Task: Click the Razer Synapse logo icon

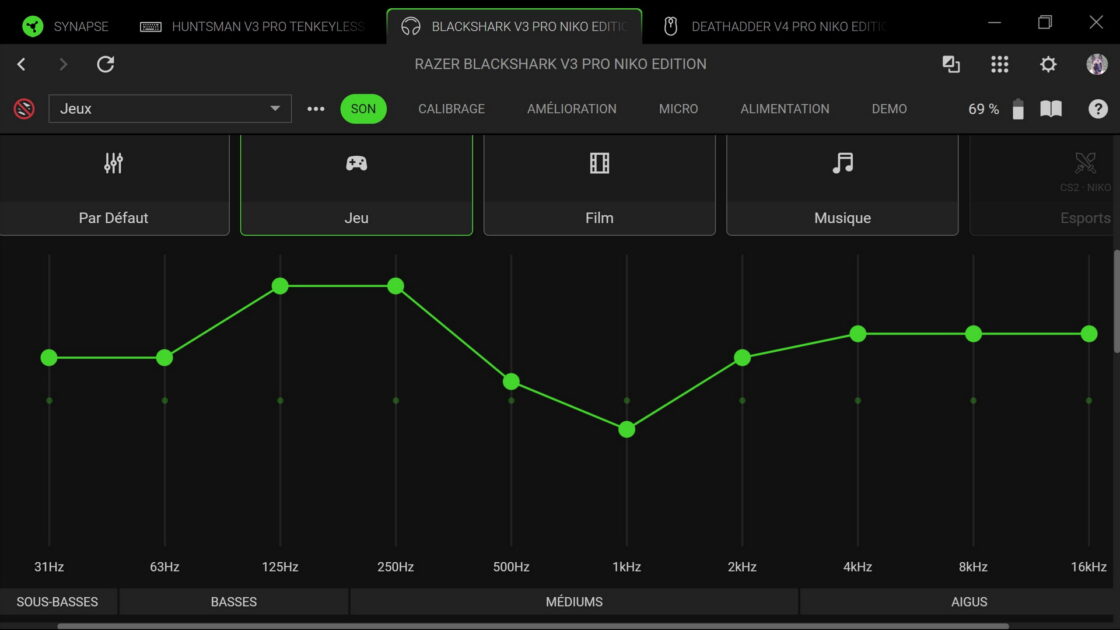Action: [32, 26]
